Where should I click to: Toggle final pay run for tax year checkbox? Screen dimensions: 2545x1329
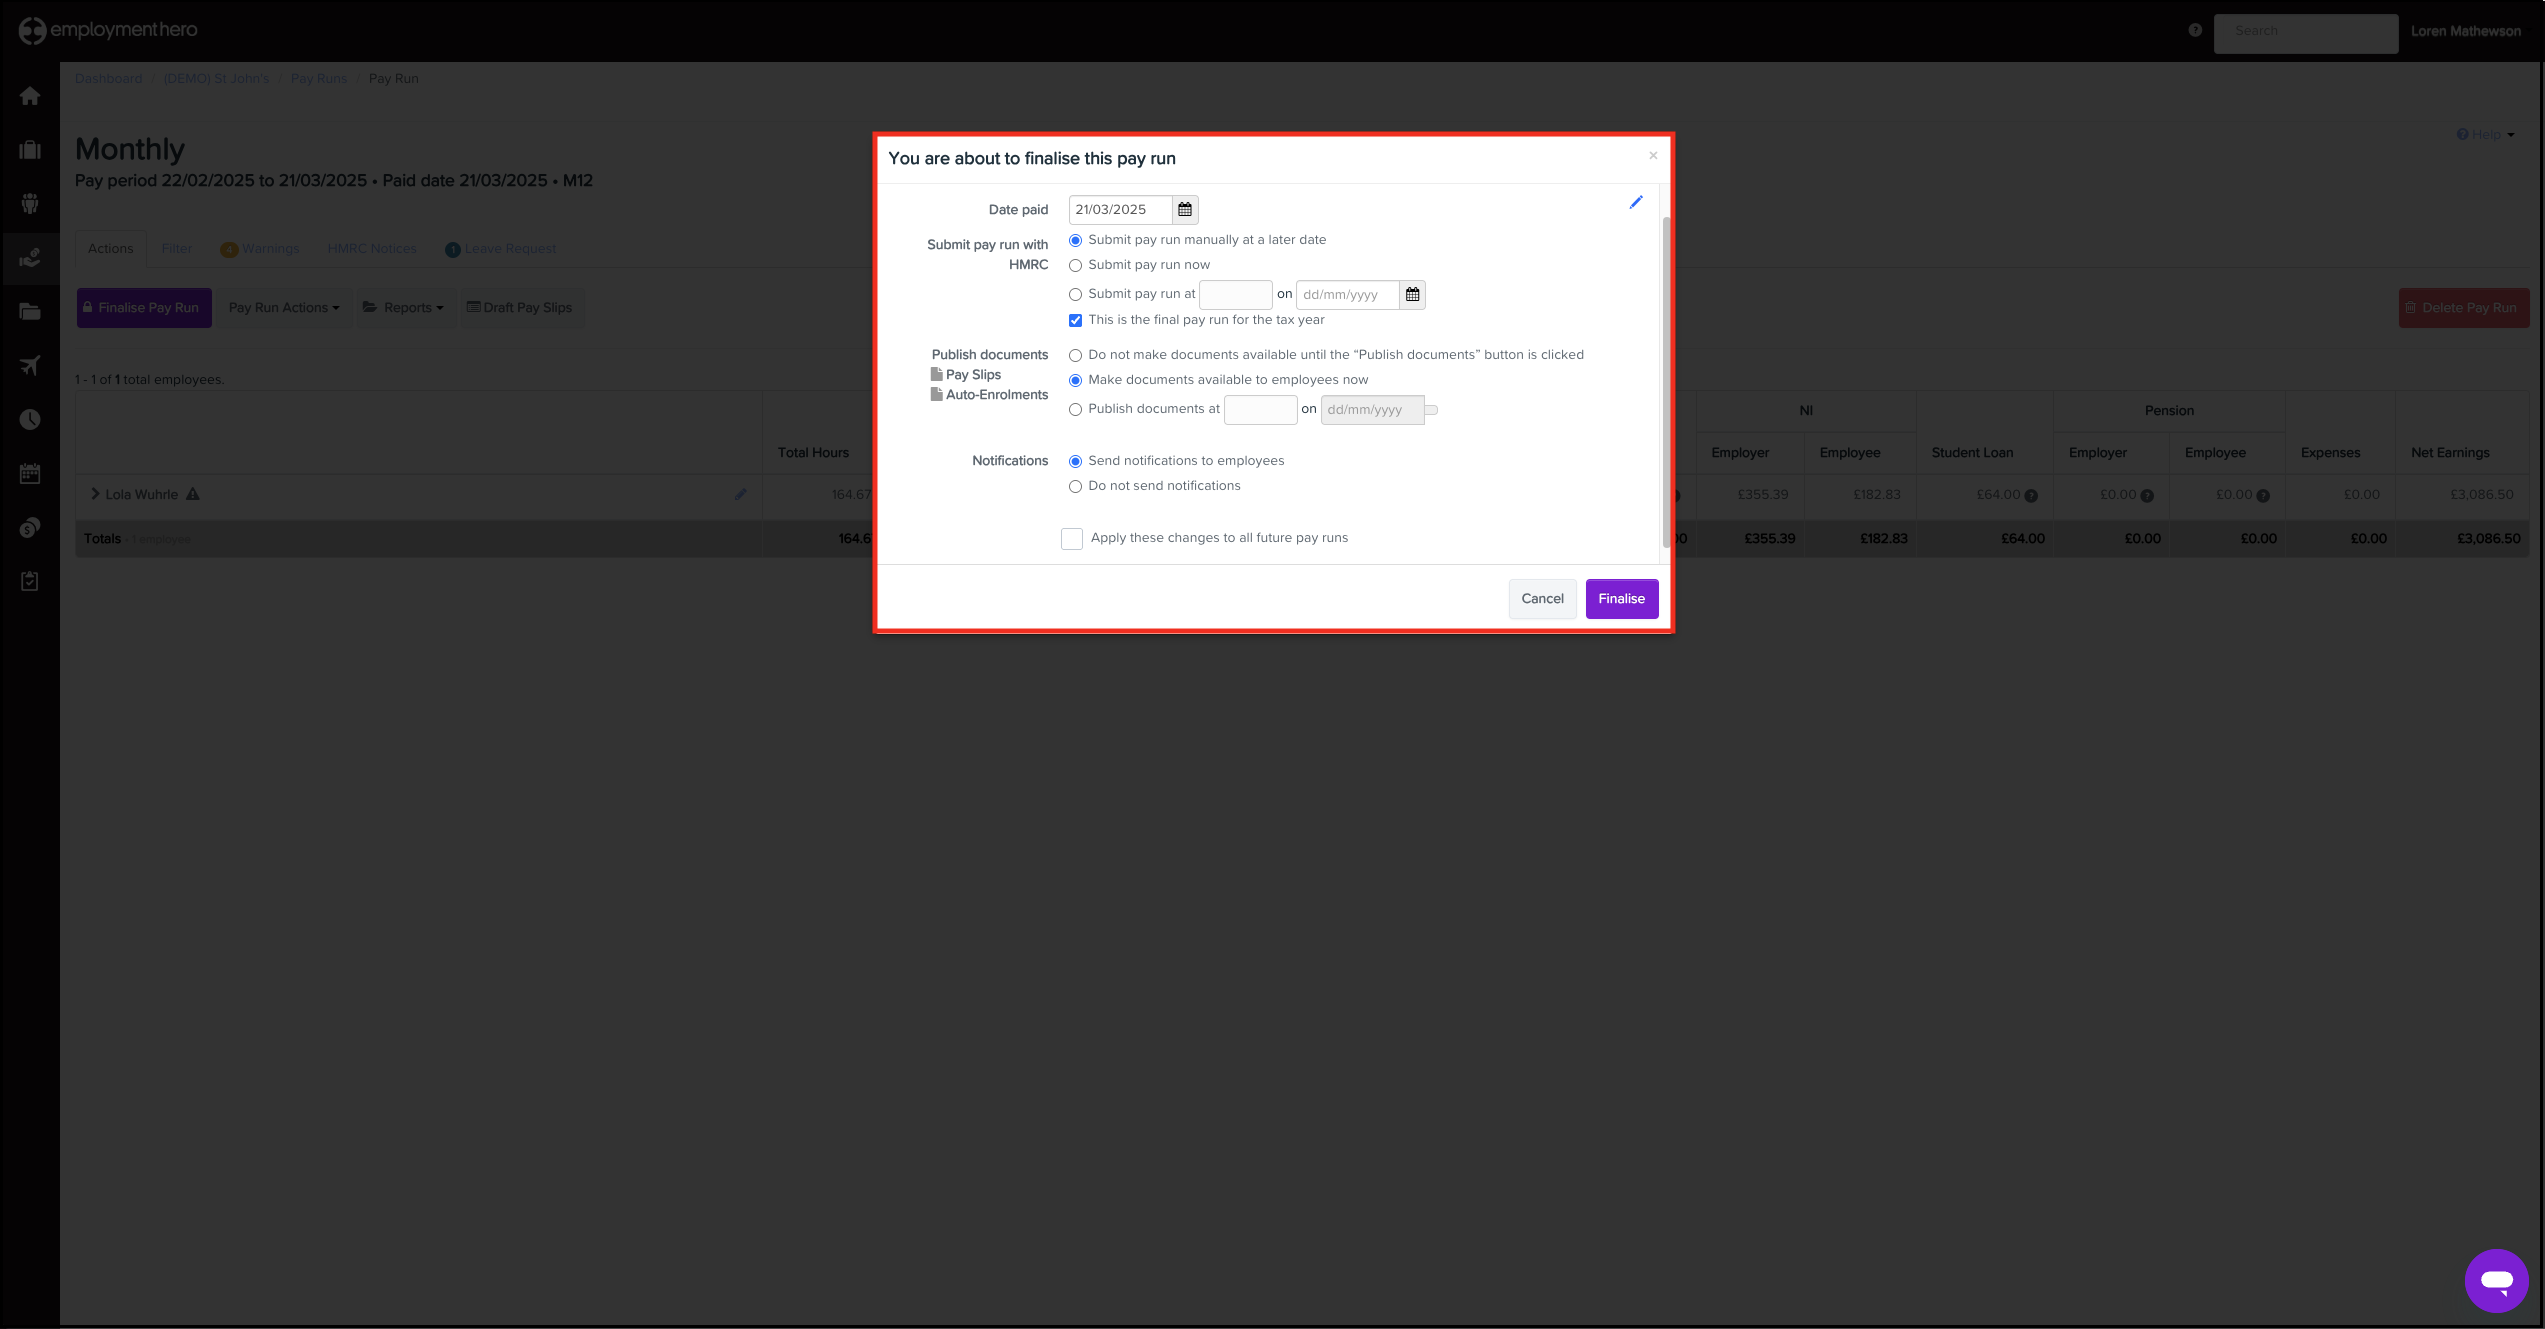pyautogui.click(x=1076, y=320)
